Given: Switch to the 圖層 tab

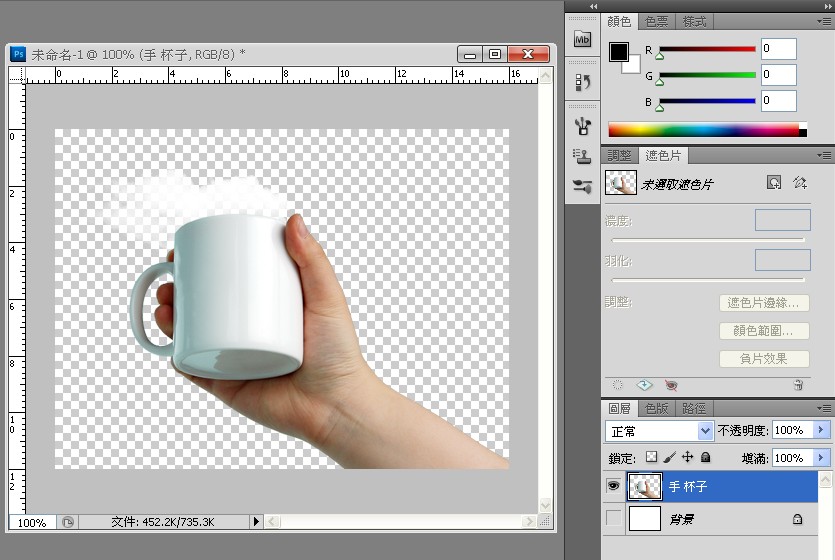Looking at the screenshot, I should [619, 408].
